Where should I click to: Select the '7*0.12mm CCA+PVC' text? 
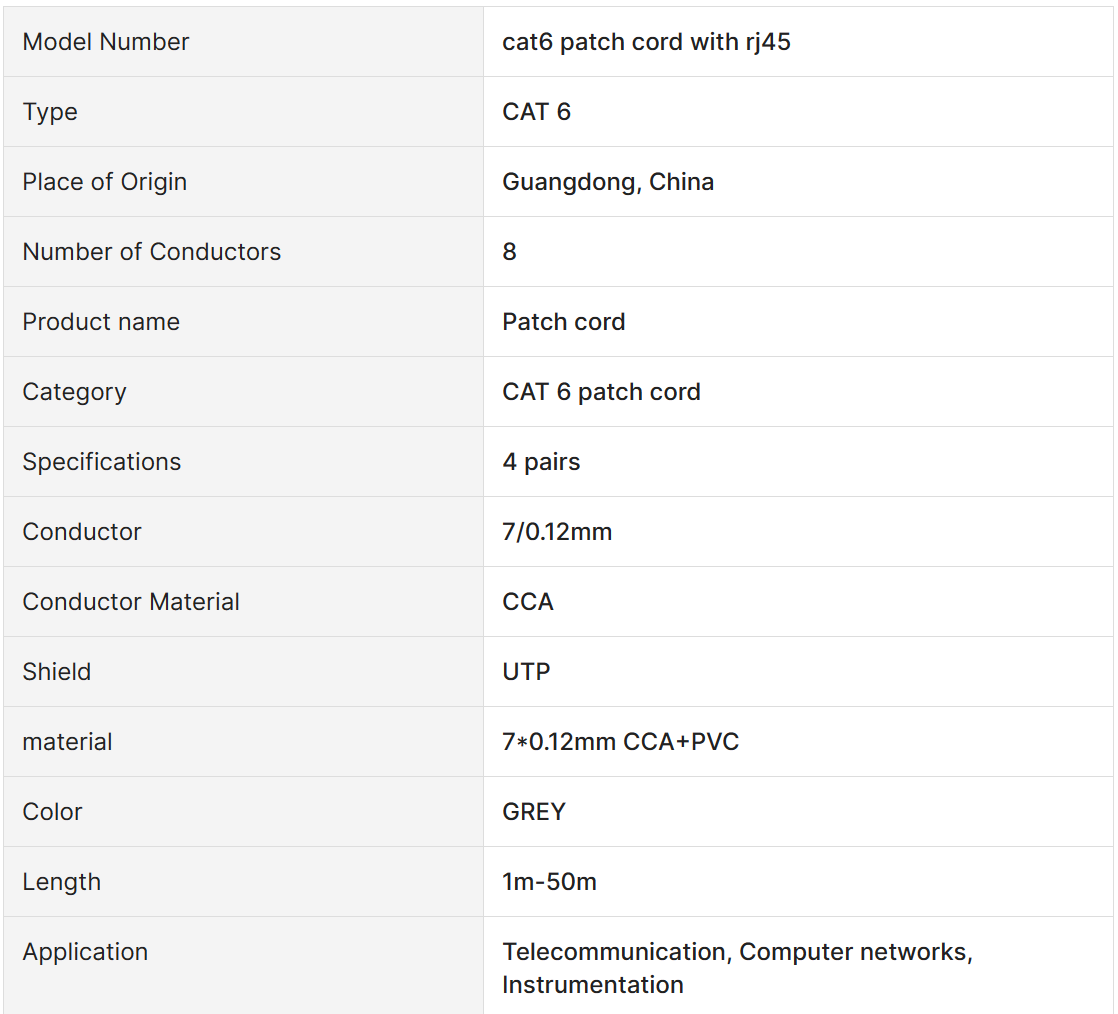[620, 742]
